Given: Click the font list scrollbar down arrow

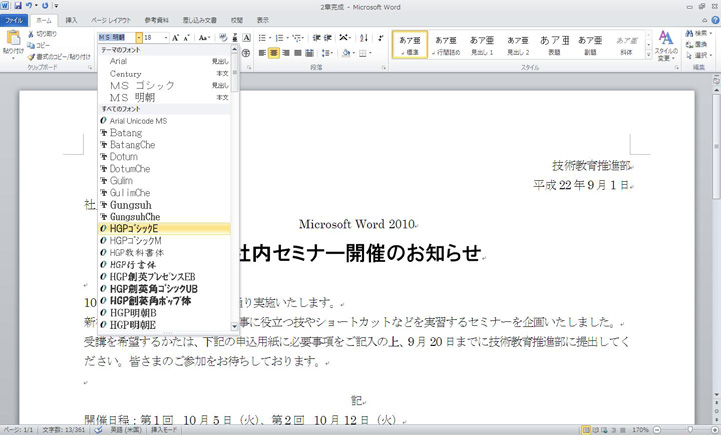Looking at the screenshot, I should (234, 326).
